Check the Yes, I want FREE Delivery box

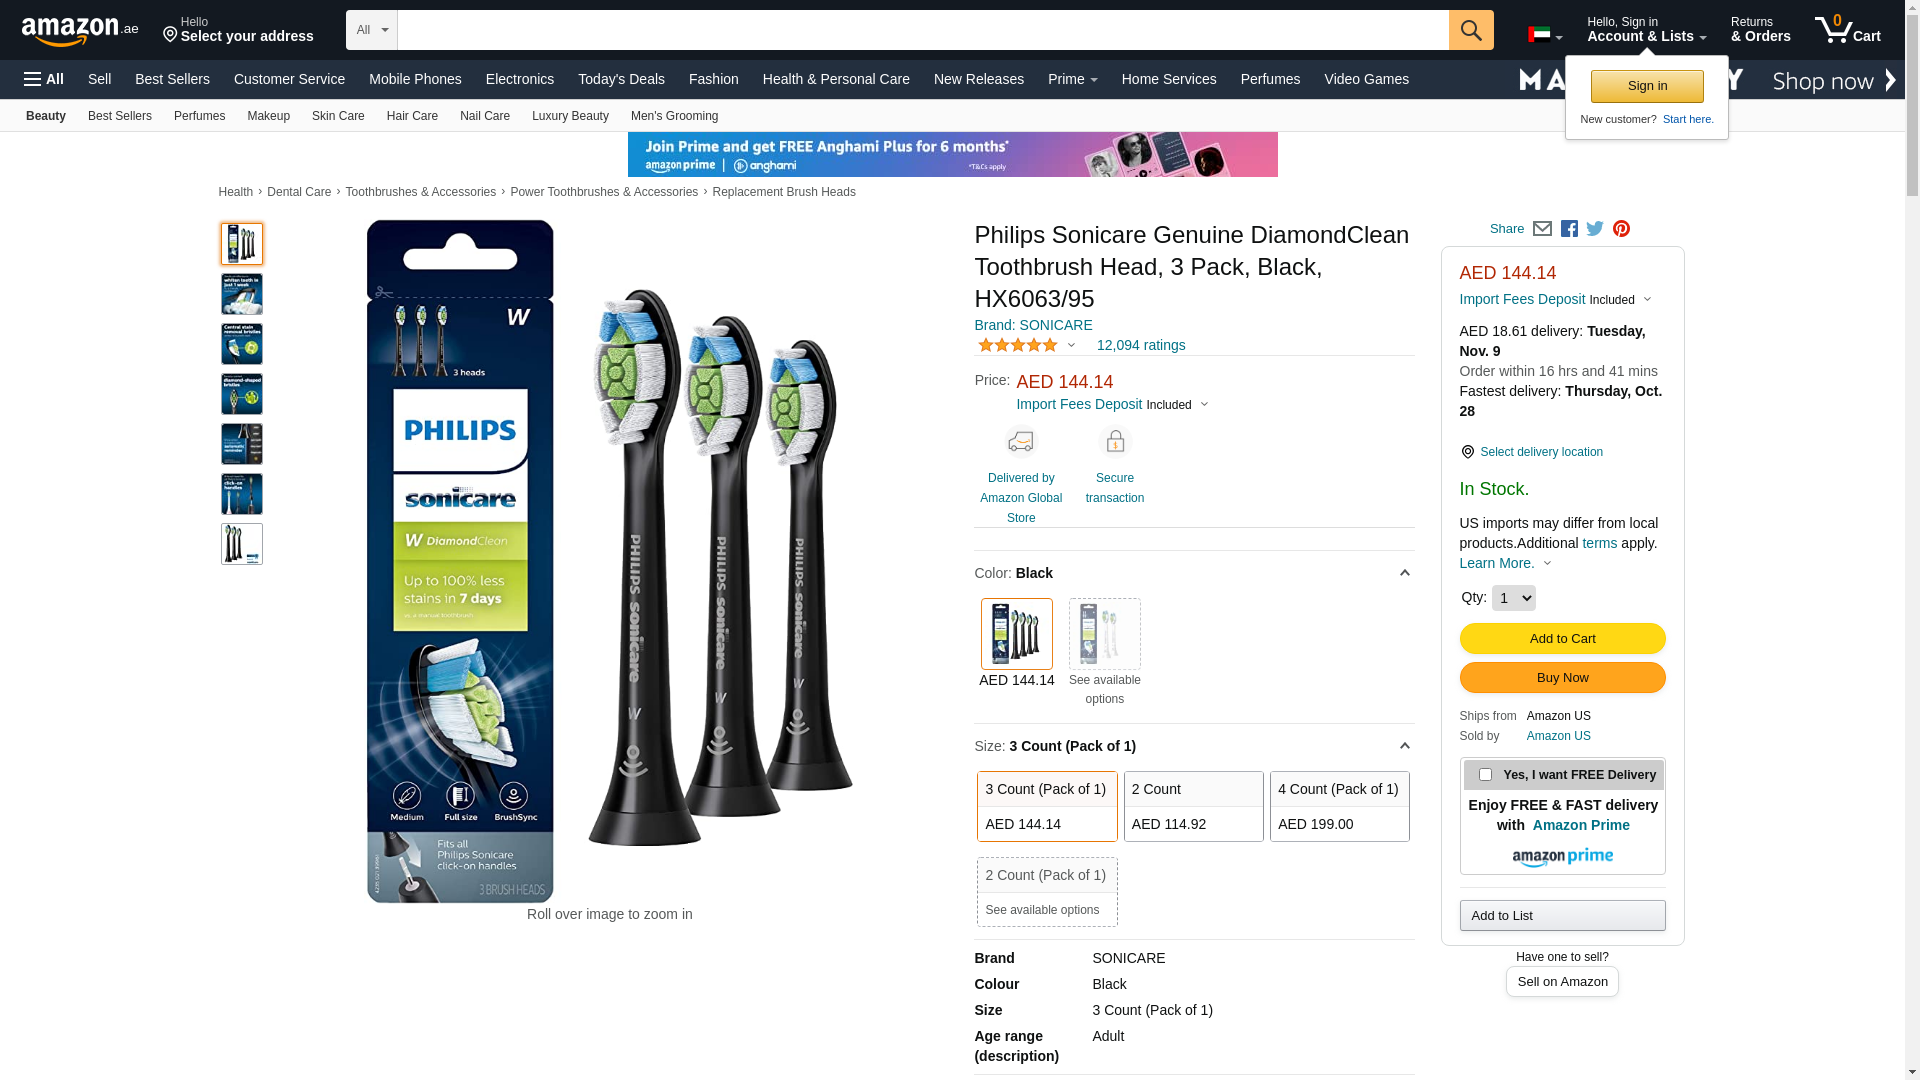pyautogui.click(x=1485, y=775)
